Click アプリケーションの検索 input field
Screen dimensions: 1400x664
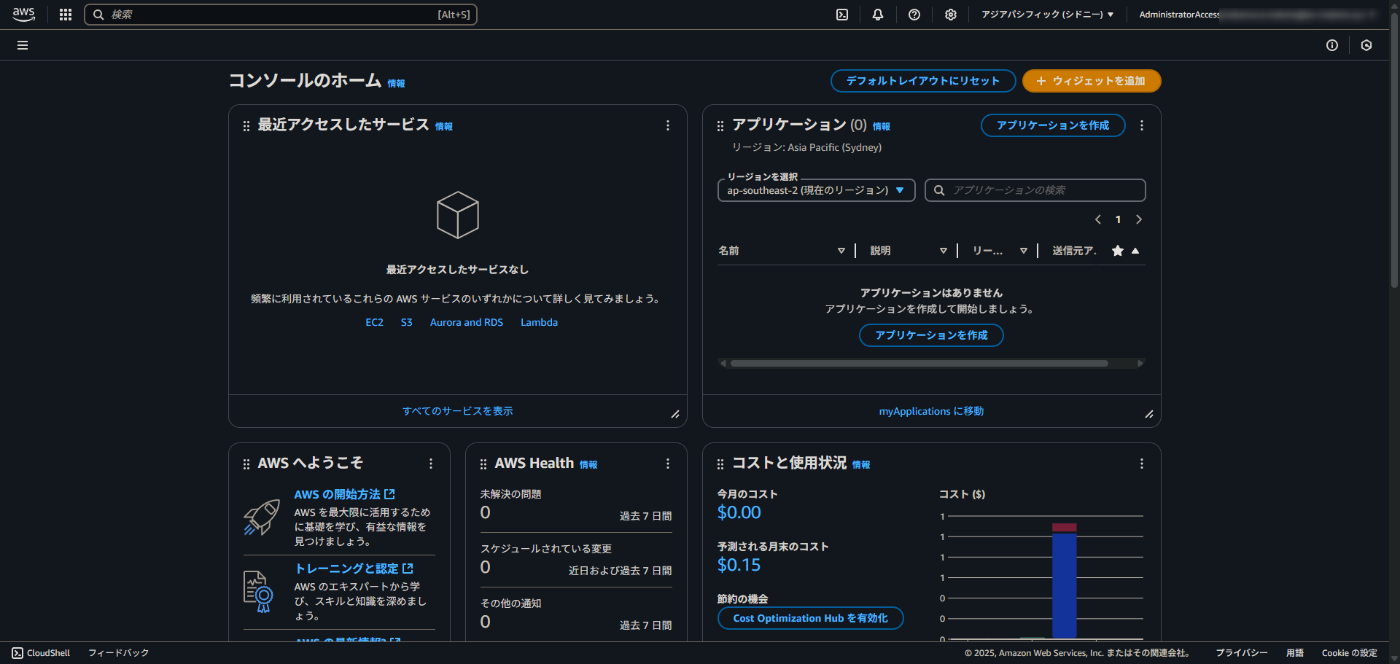tap(1035, 190)
